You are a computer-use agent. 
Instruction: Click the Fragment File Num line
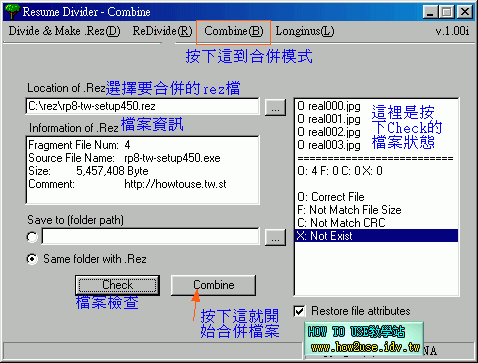click(79, 145)
